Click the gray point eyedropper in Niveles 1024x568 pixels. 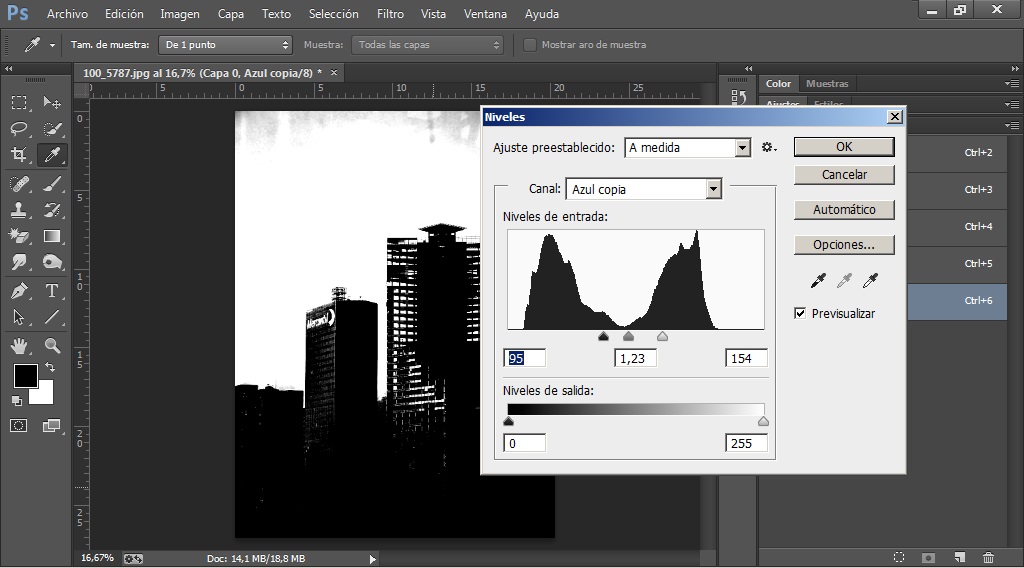coord(844,281)
